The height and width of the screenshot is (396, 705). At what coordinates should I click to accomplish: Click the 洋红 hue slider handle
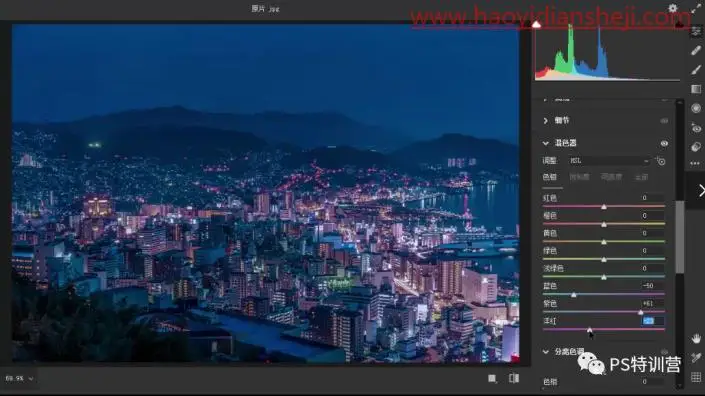point(589,330)
